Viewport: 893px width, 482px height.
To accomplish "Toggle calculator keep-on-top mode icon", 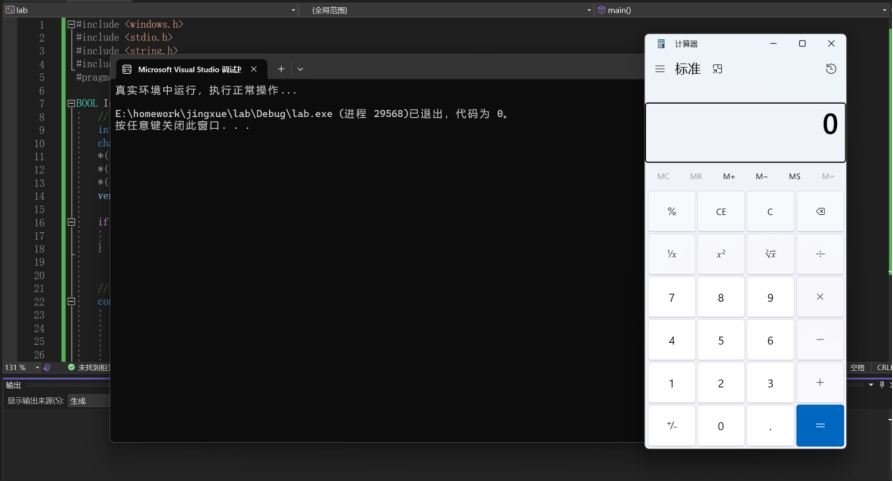I will pos(717,69).
